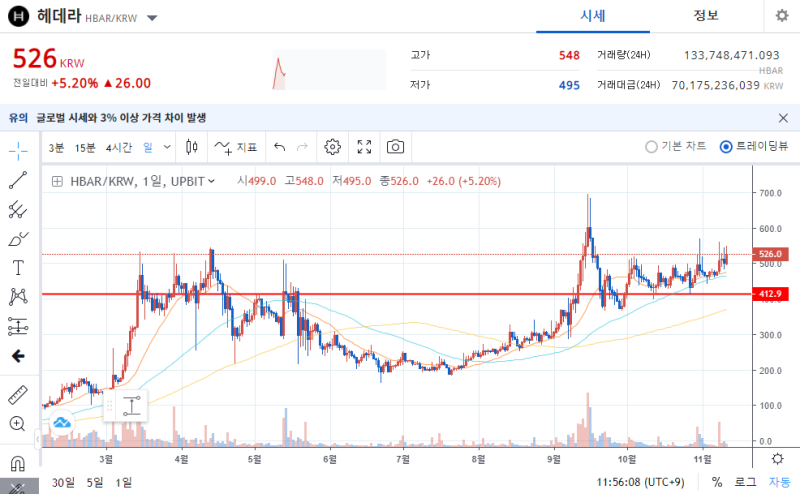
Task: Collapse the left drawing toolbar handle
Action: [38, 439]
